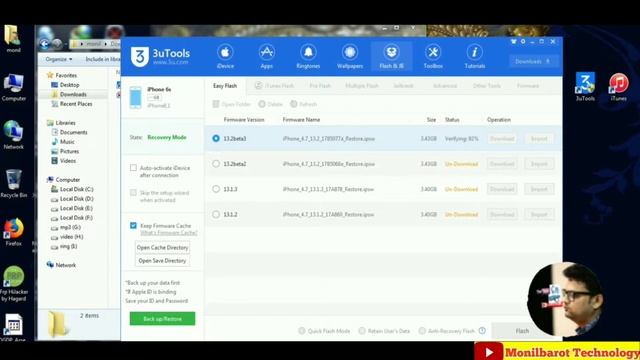
Task: Select the 13.2beta3 firmware radio button
Action: 216,138
